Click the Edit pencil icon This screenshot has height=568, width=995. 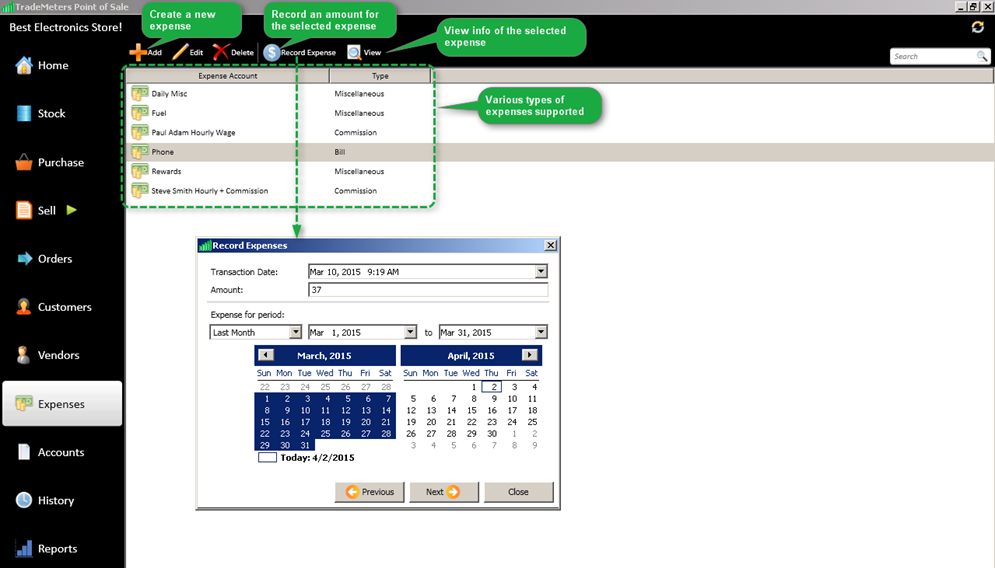tap(180, 52)
